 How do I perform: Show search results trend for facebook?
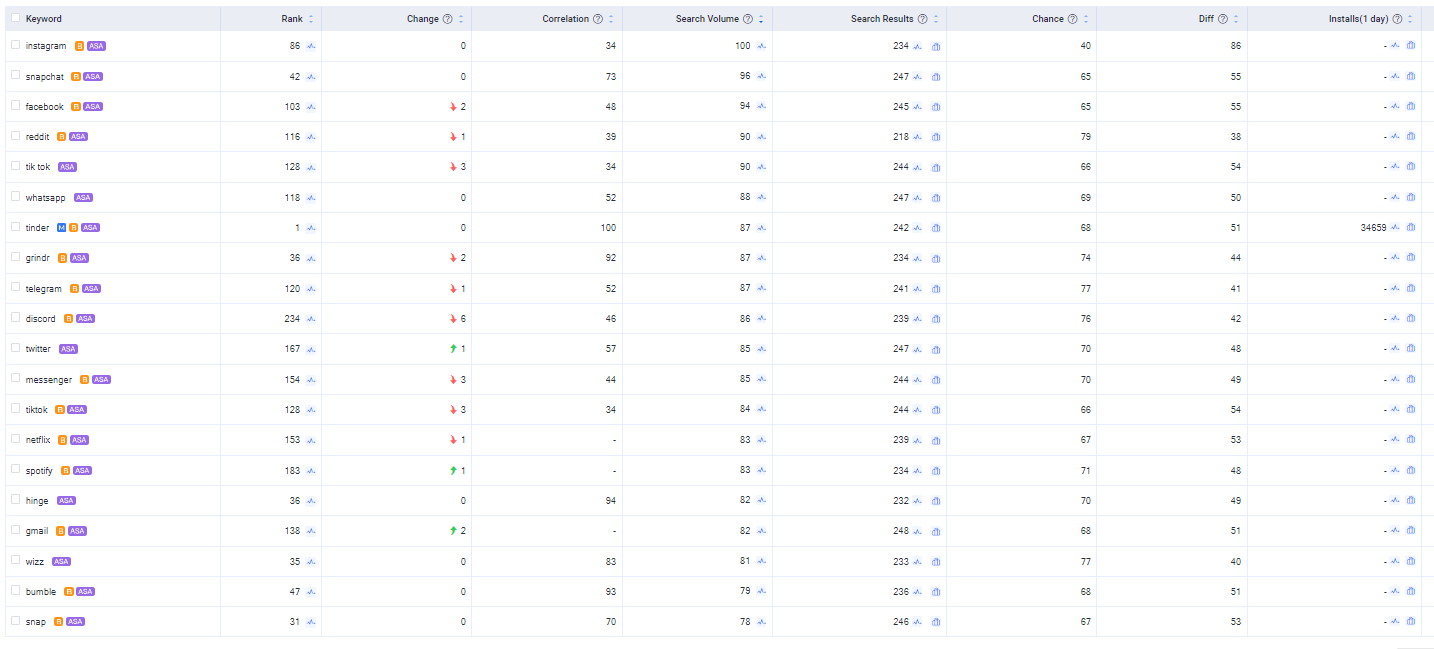coord(918,107)
